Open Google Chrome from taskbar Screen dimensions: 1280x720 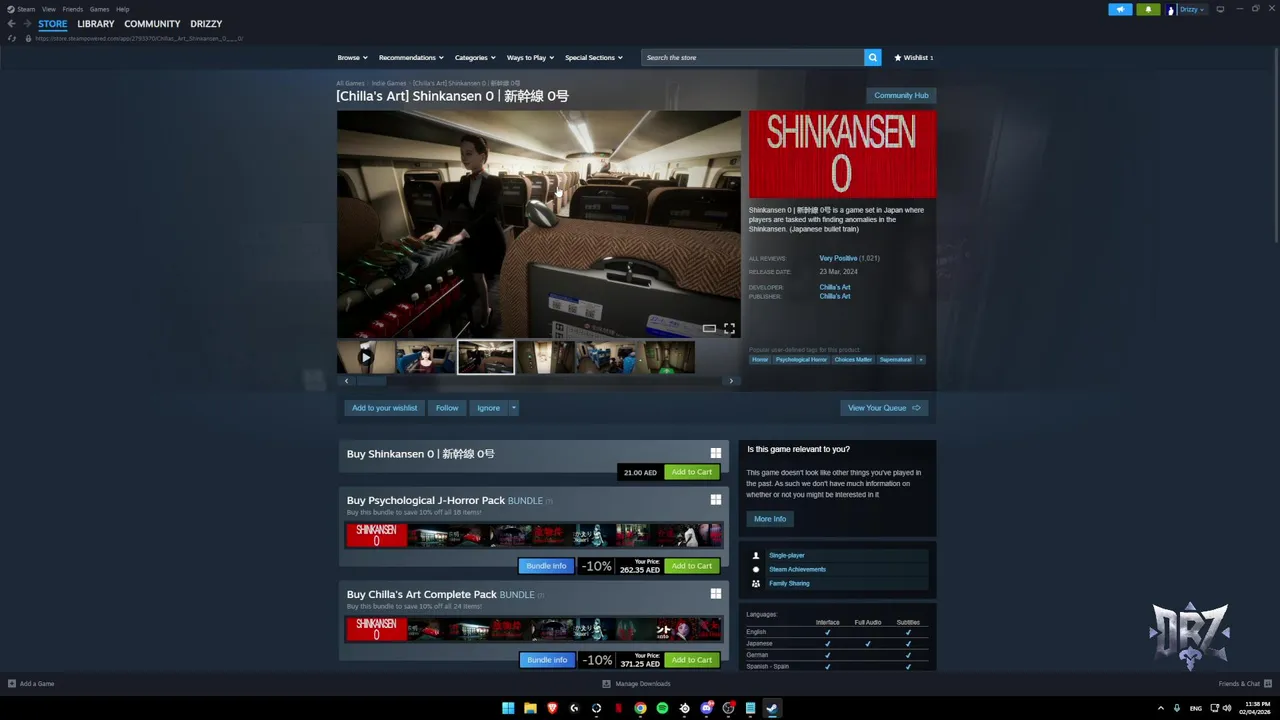click(x=640, y=708)
